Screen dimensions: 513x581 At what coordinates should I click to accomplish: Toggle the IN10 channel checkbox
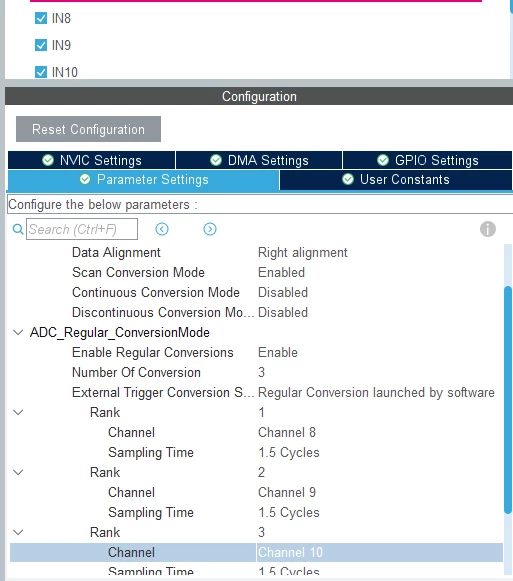pyautogui.click(x=41, y=72)
